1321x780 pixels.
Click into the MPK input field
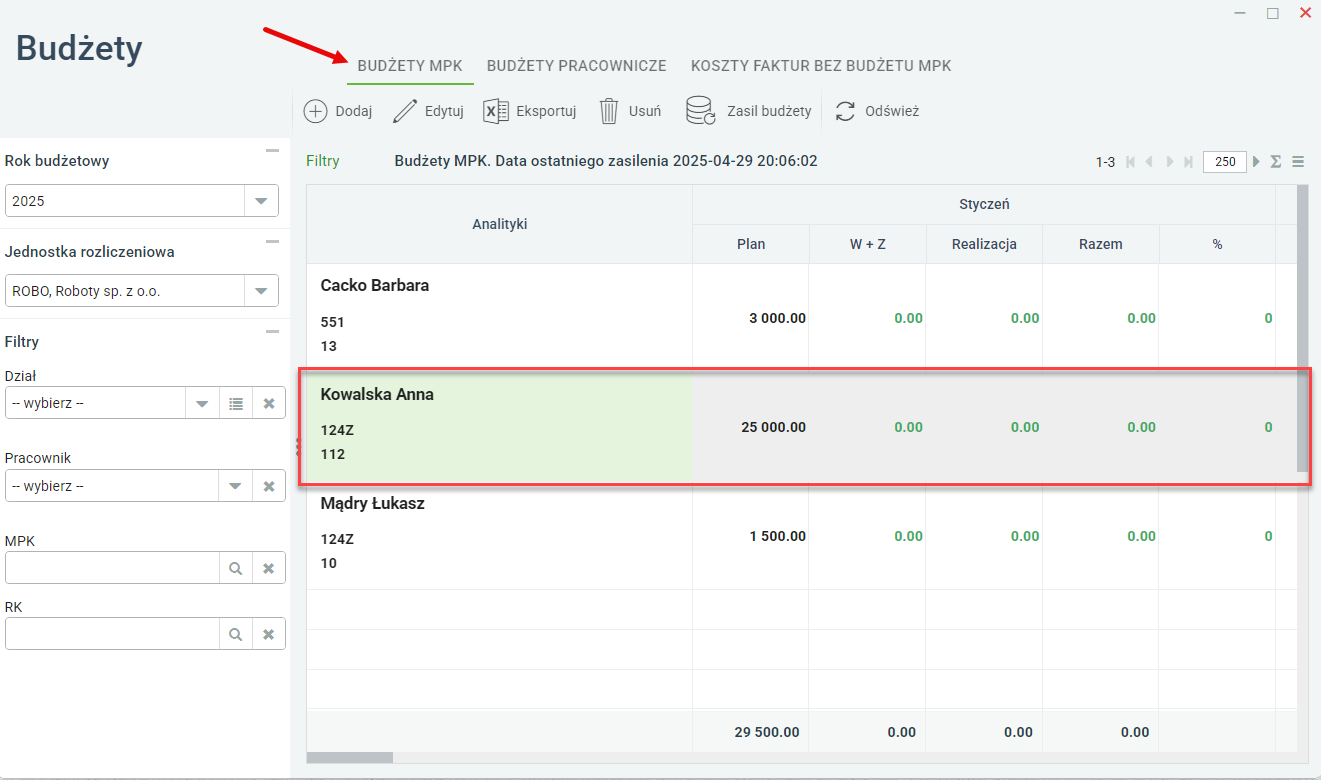click(x=112, y=568)
